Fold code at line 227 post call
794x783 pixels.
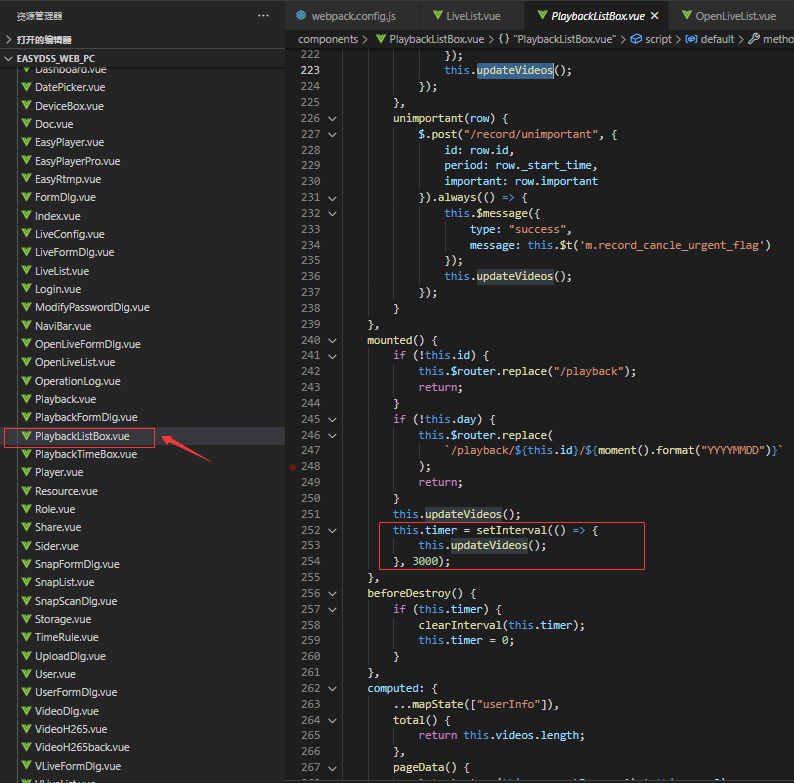point(332,135)
